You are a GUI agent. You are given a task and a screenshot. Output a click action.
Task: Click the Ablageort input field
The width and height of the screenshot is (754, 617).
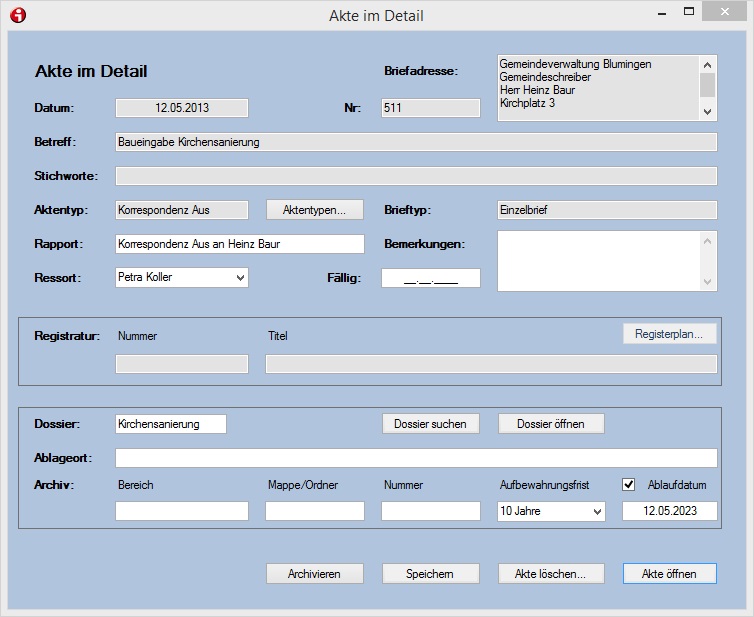click(x=416, y=458)
